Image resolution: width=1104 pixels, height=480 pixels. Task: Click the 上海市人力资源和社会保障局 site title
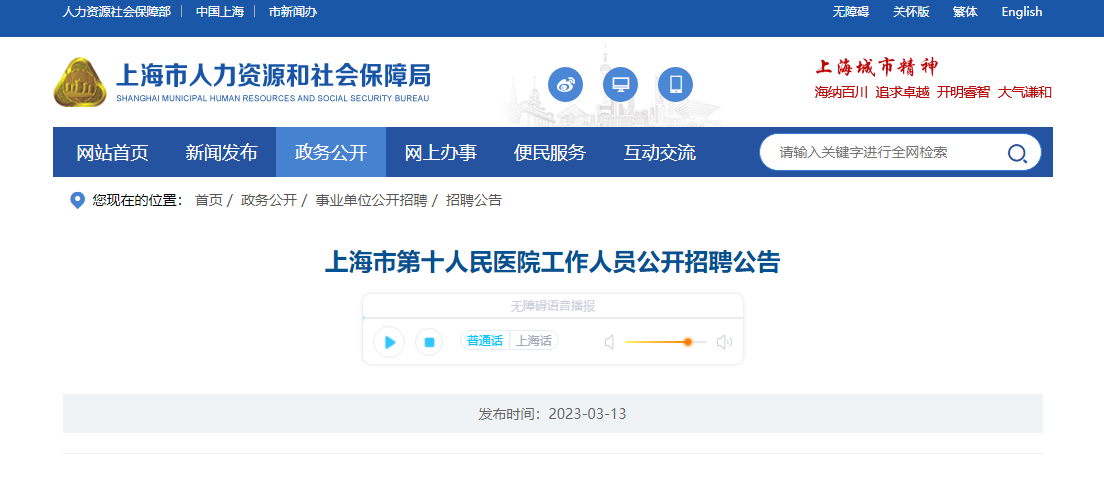273,75
